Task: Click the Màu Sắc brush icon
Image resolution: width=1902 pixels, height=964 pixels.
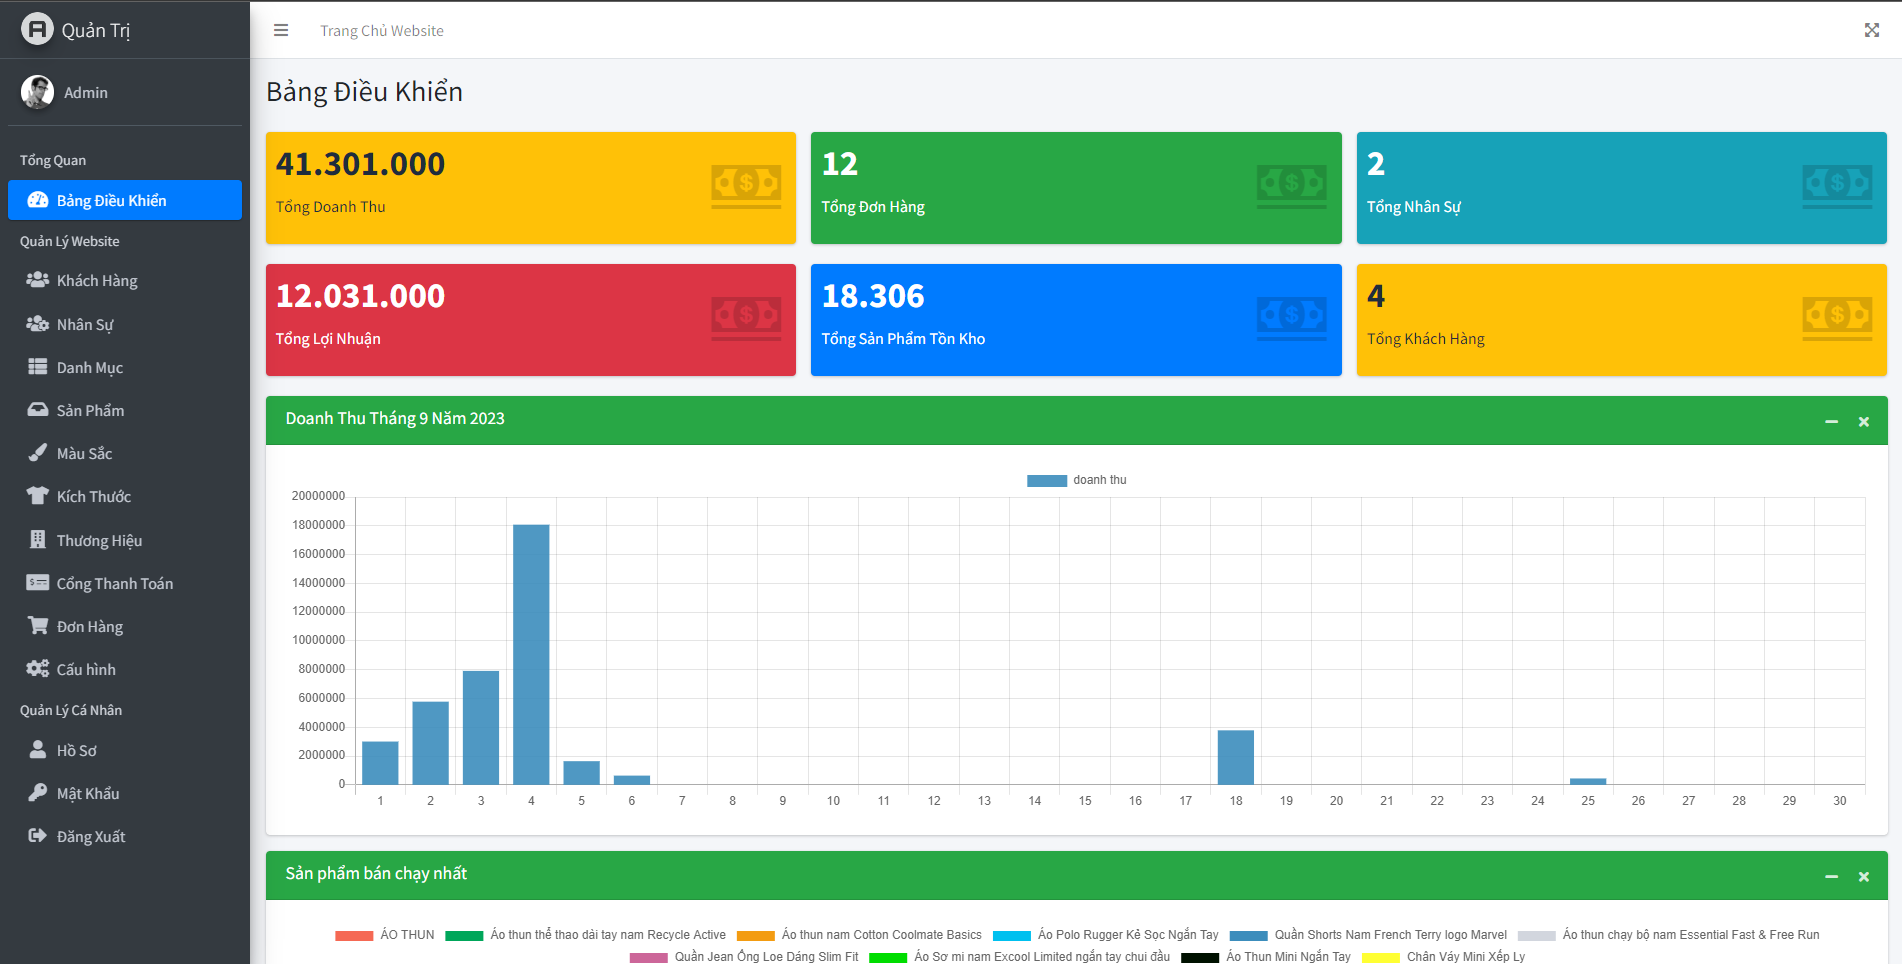Action: click(x=38, y=453)
